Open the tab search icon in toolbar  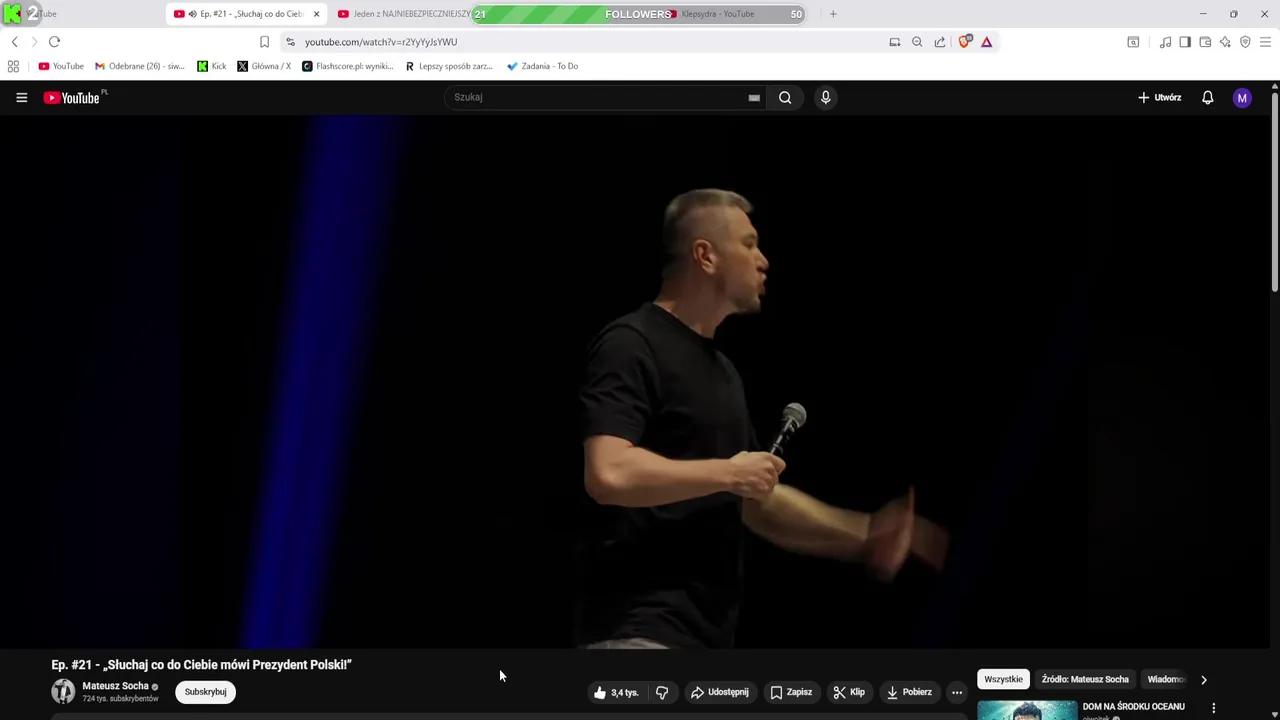[x=1133, y=42]
